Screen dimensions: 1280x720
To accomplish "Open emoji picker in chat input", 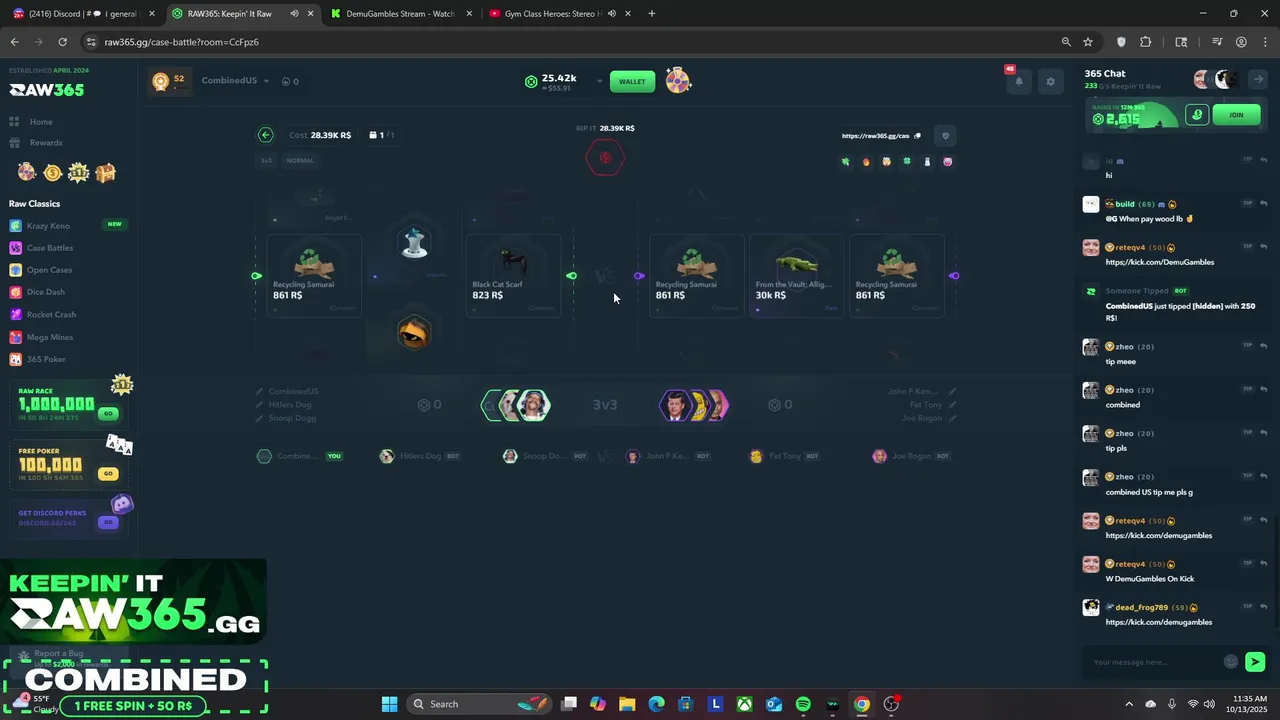I will click(1231, 662).
